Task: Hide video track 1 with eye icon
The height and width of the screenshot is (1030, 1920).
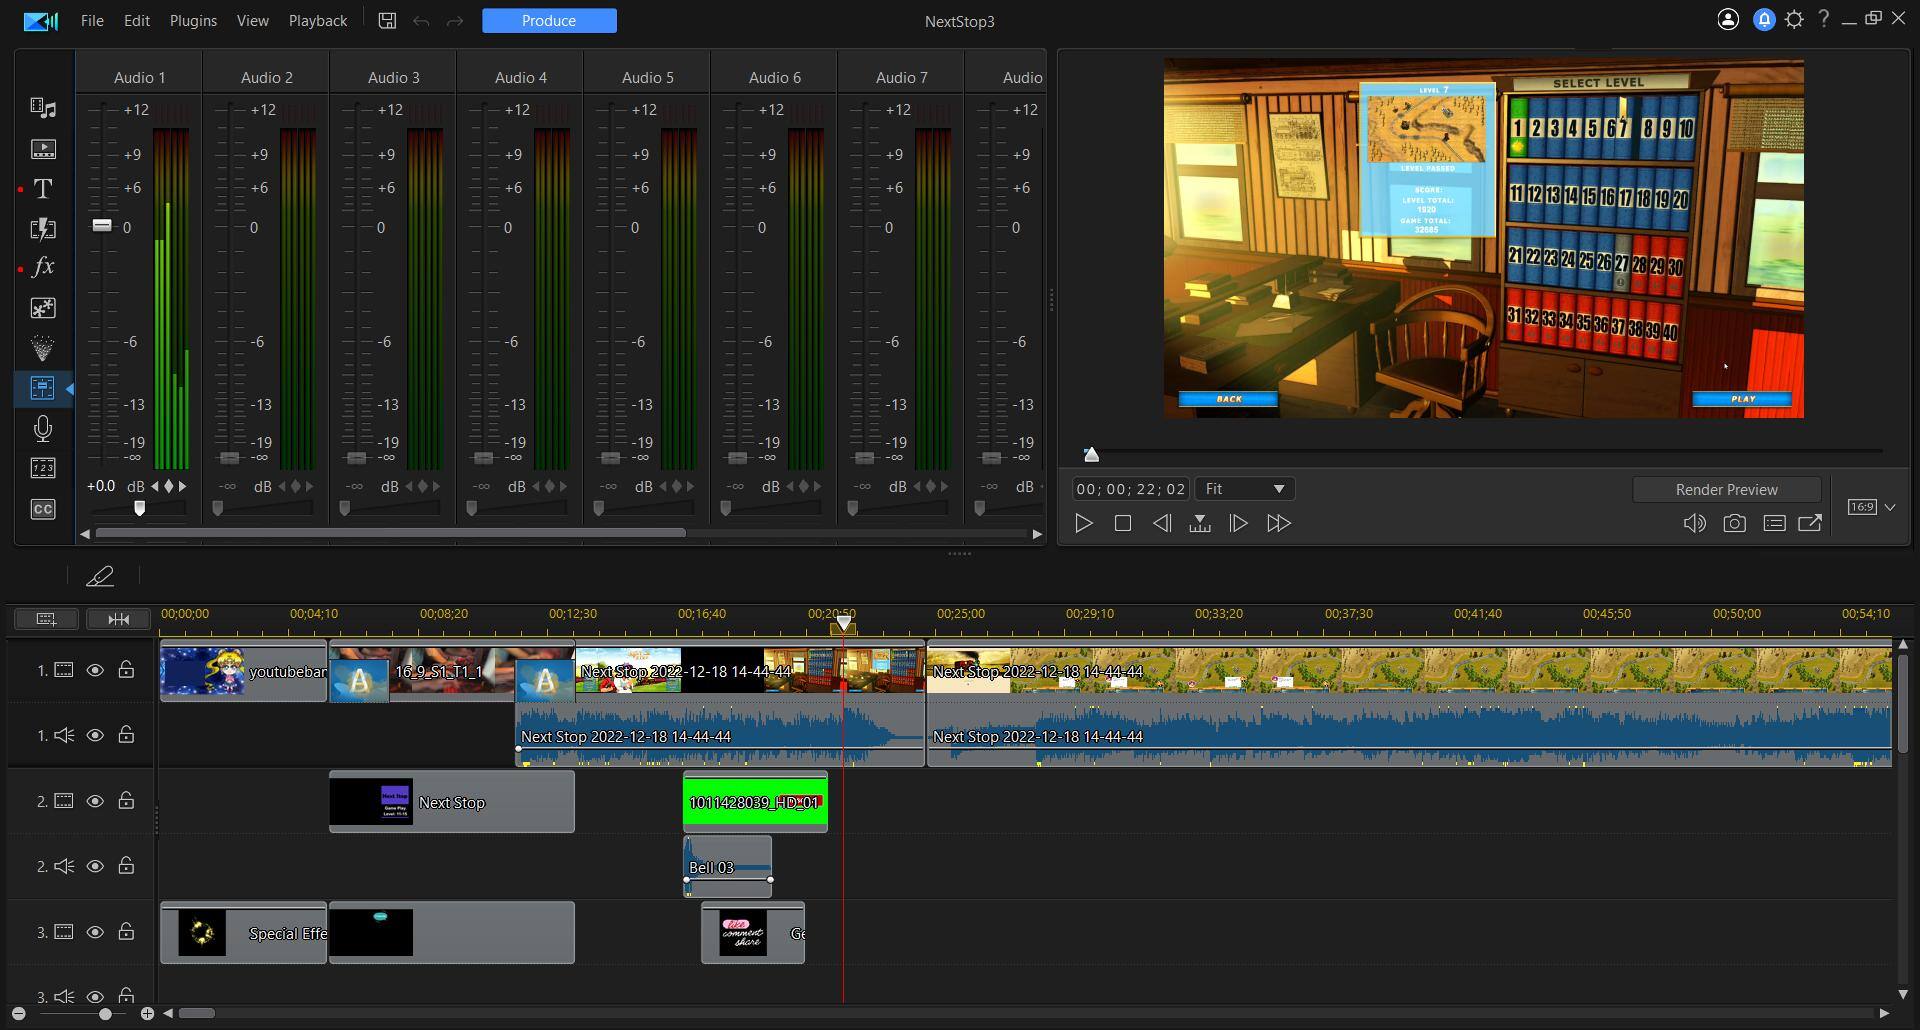Action: [x=95, y=670]
